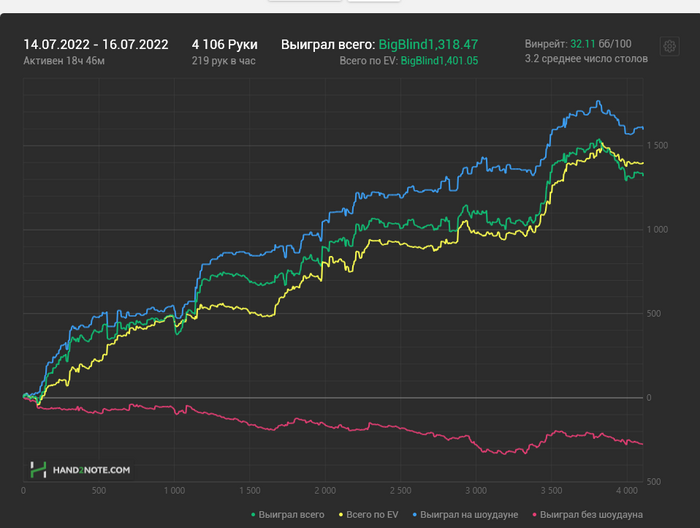Click the Hand2Note logo icon

click(x=38, y=470)
